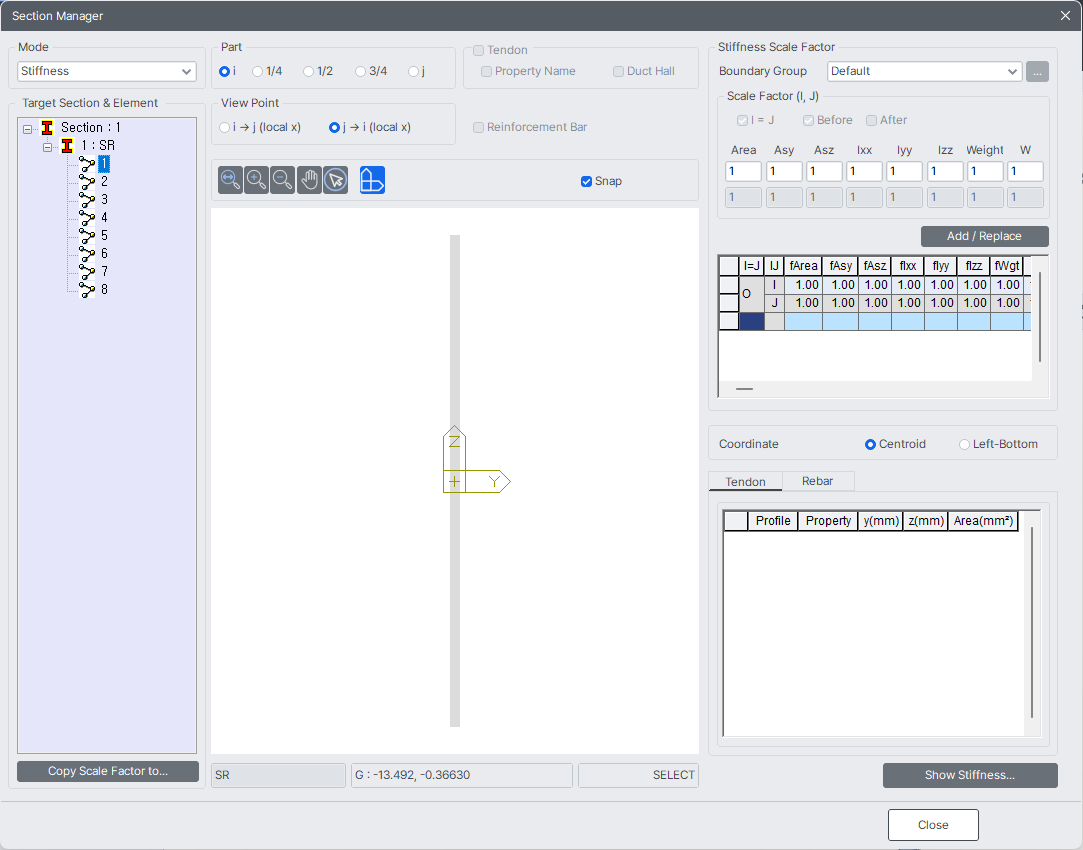The width and height of the screenshot is (1083, 850).
Task: Select element 4 in the tree
Action: [104, 218]
